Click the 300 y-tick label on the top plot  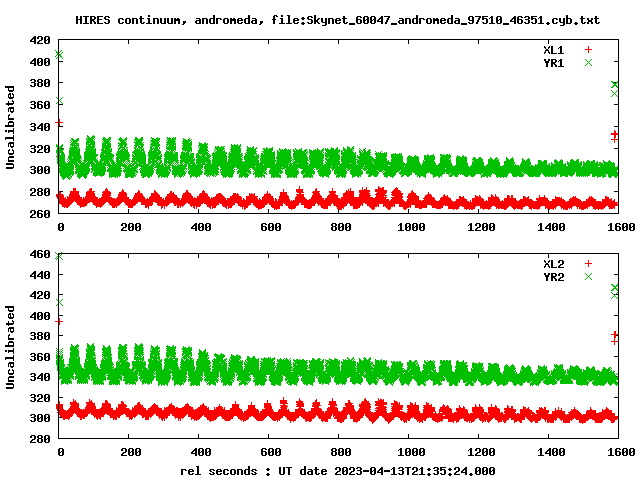(x=40, y=170)
